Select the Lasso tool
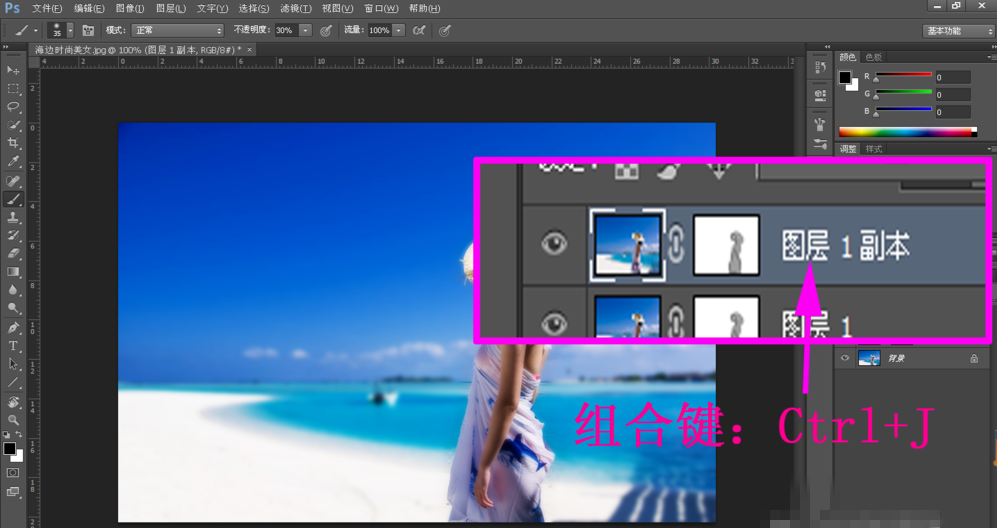The image size is (997, 528). click(13, 107)
